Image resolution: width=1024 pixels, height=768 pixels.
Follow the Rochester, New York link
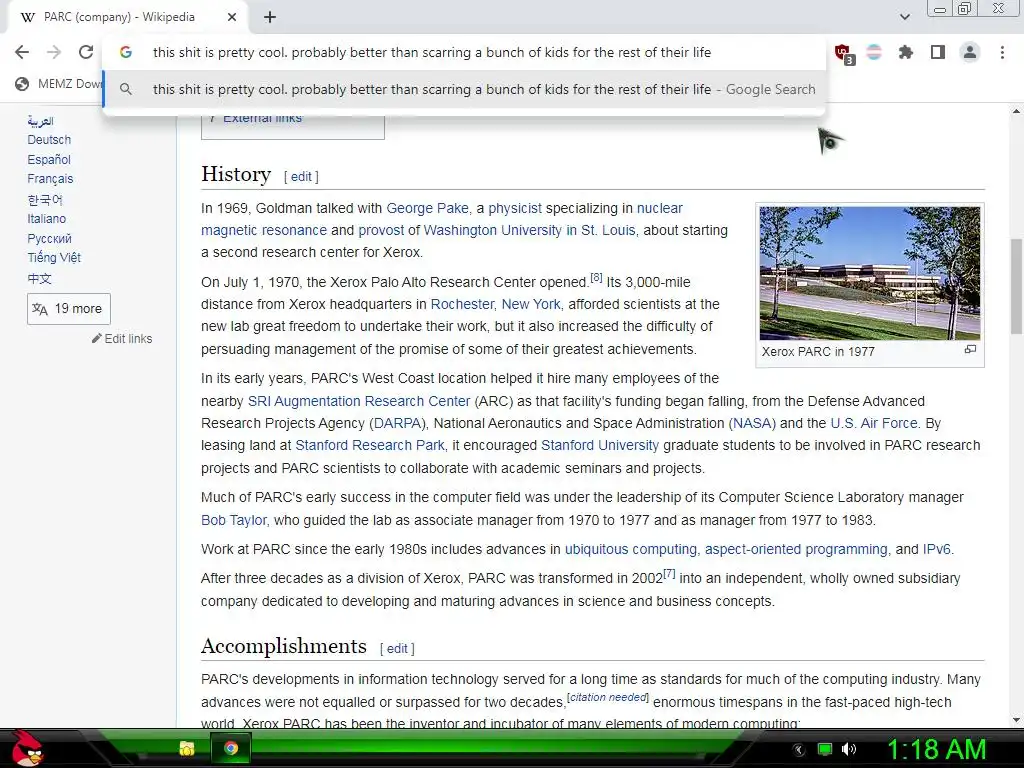point(495,304)
